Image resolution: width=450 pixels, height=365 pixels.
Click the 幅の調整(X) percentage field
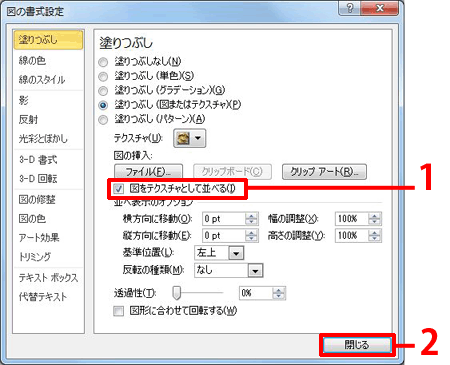tap(352, 219)
